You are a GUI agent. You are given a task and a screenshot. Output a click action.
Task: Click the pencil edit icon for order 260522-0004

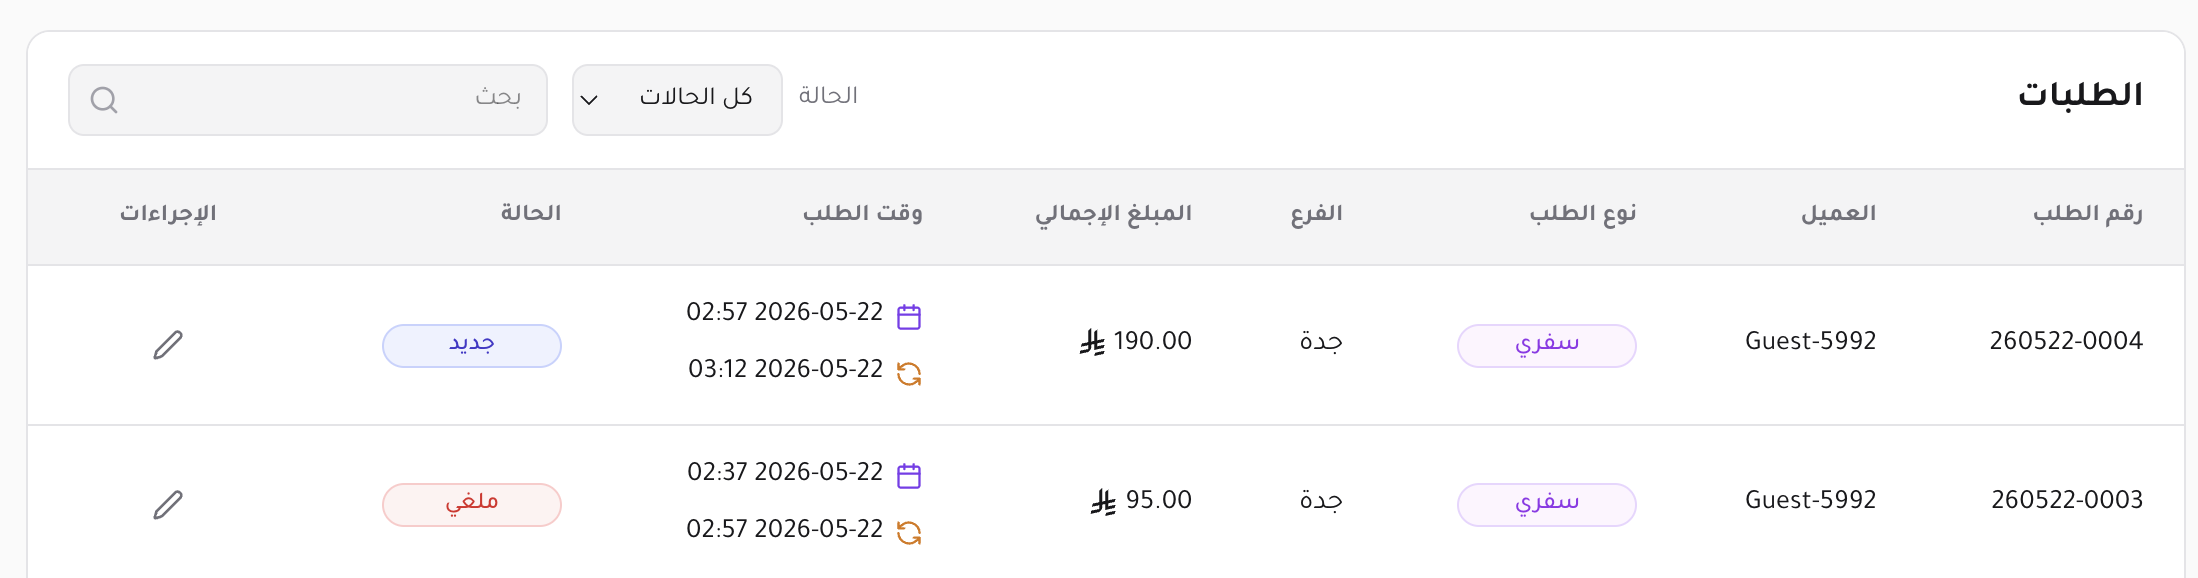point(168,345)
